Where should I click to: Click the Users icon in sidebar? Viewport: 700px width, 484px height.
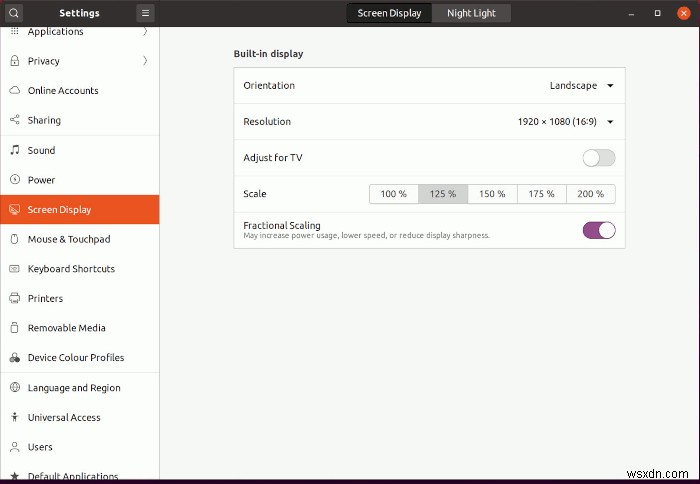pos(15,447)
